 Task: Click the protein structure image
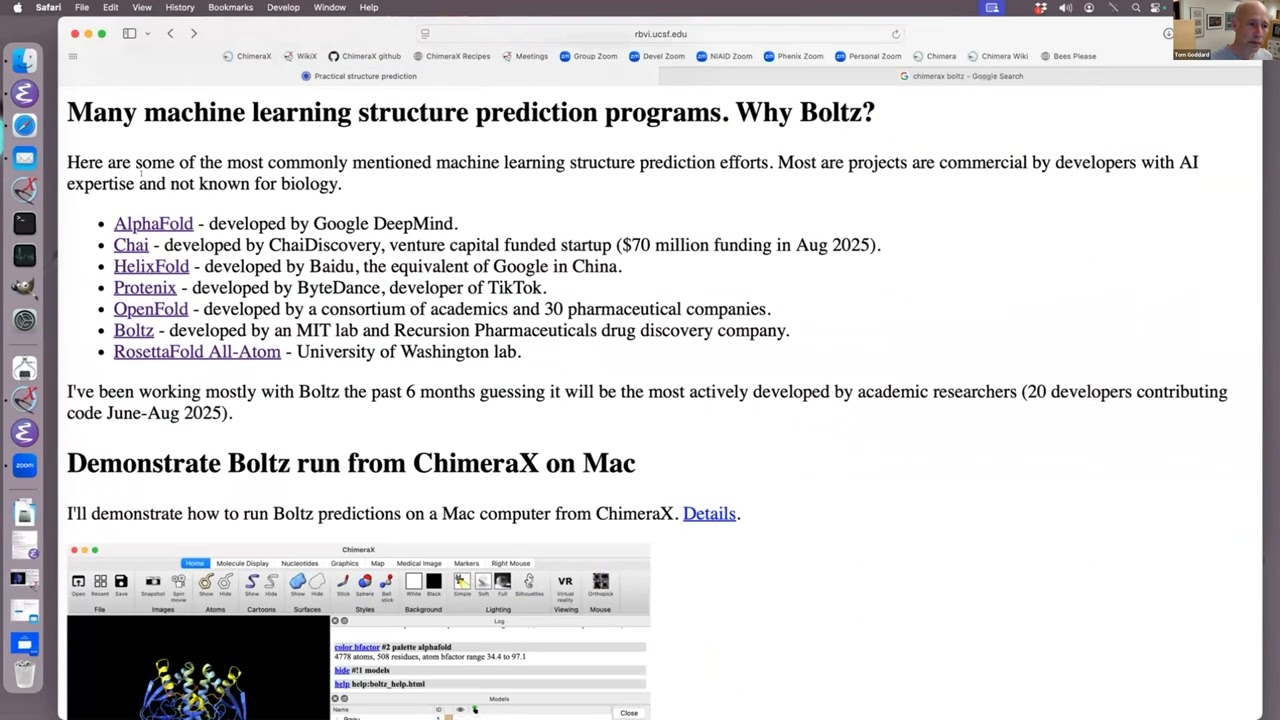[198, 667]
